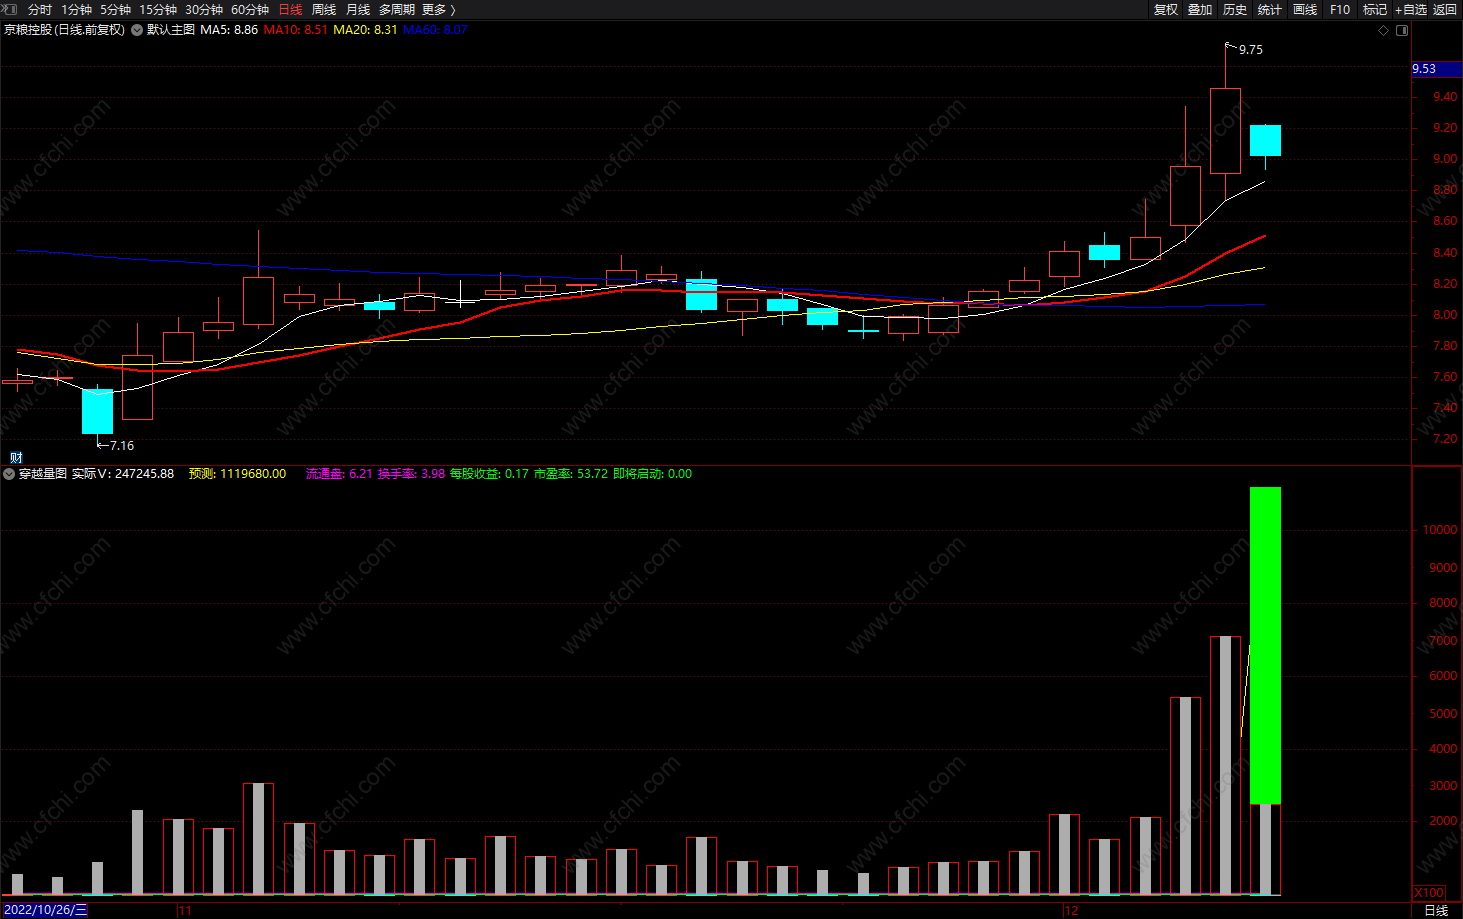Toggle the side panel icon at chart top-right
Screen dimensions: 1463x919
tap(1402, 30)
